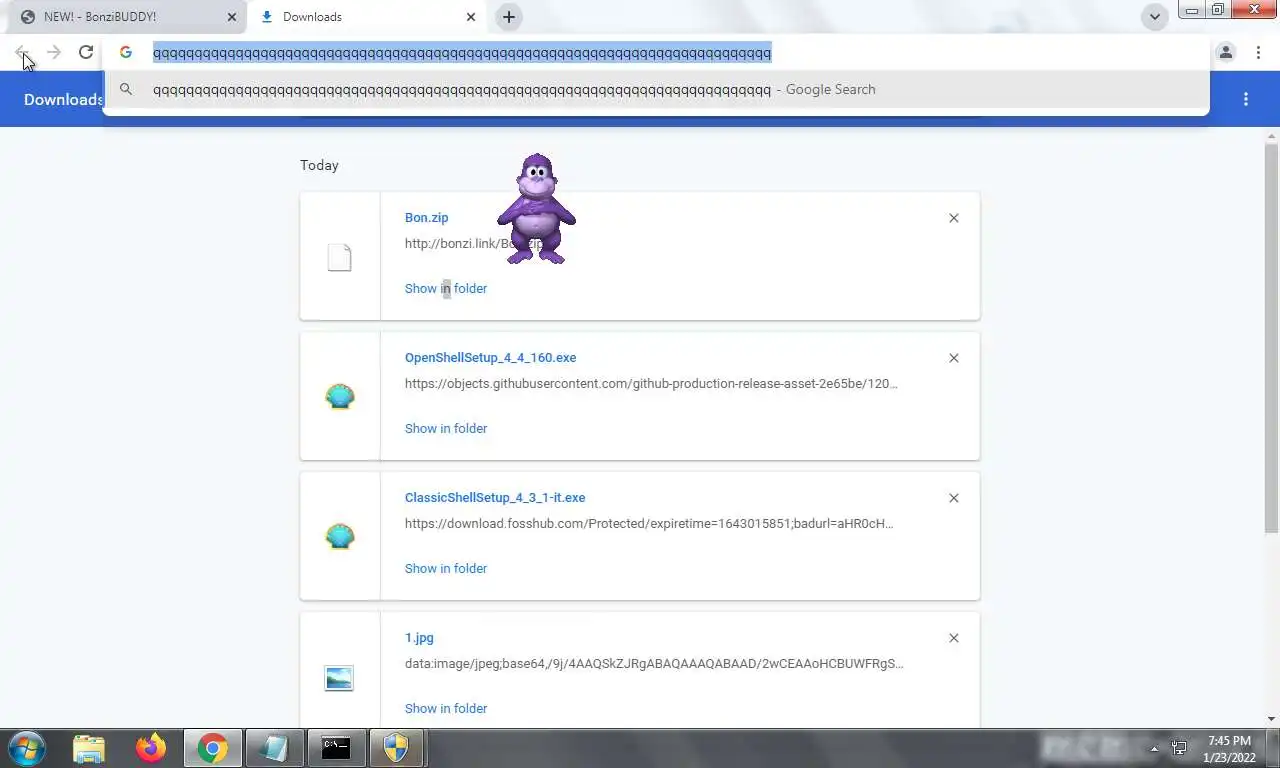This screenshot has height=768, width=1280.
Task: Click the scrollbar down arrow
Action: pyautogui.click(x=1272, y=719)
